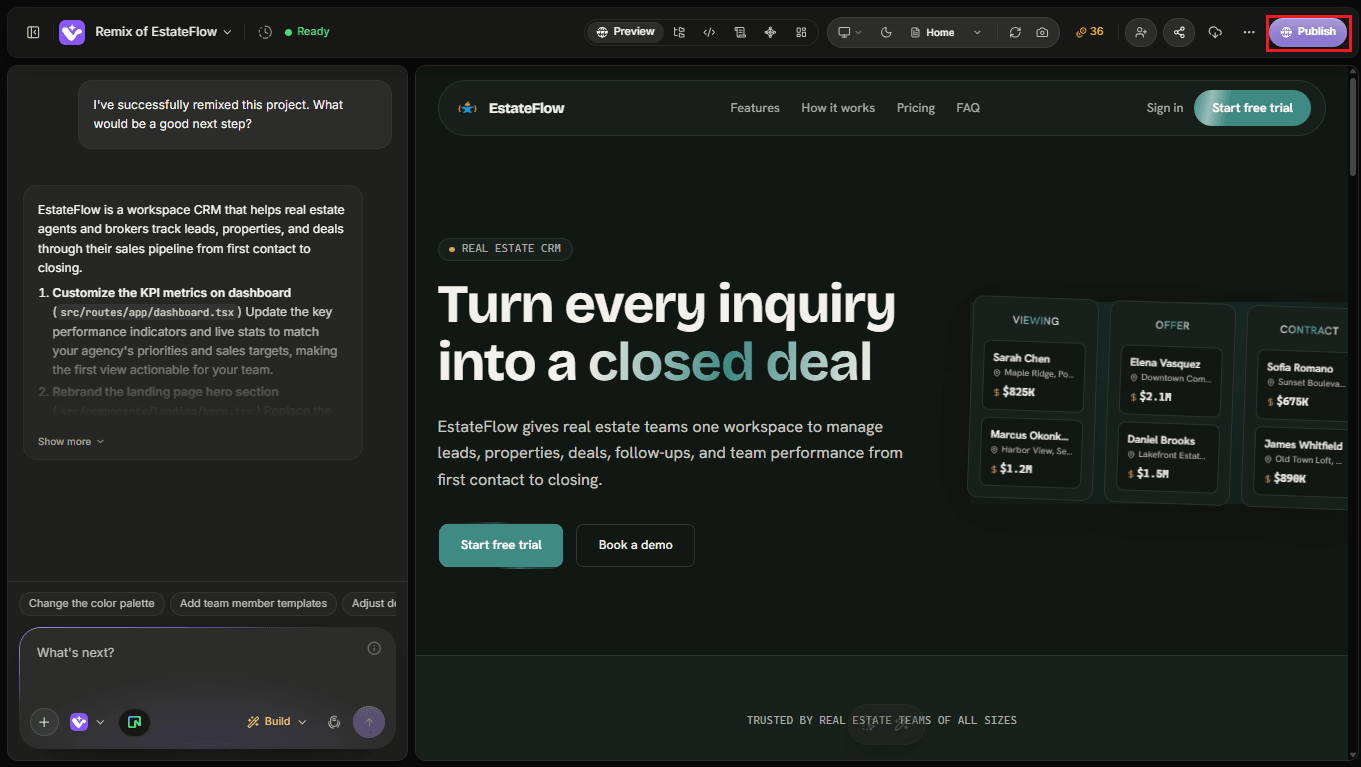Open the file tree view icon
1361x767 pixels.
point(679,32)
